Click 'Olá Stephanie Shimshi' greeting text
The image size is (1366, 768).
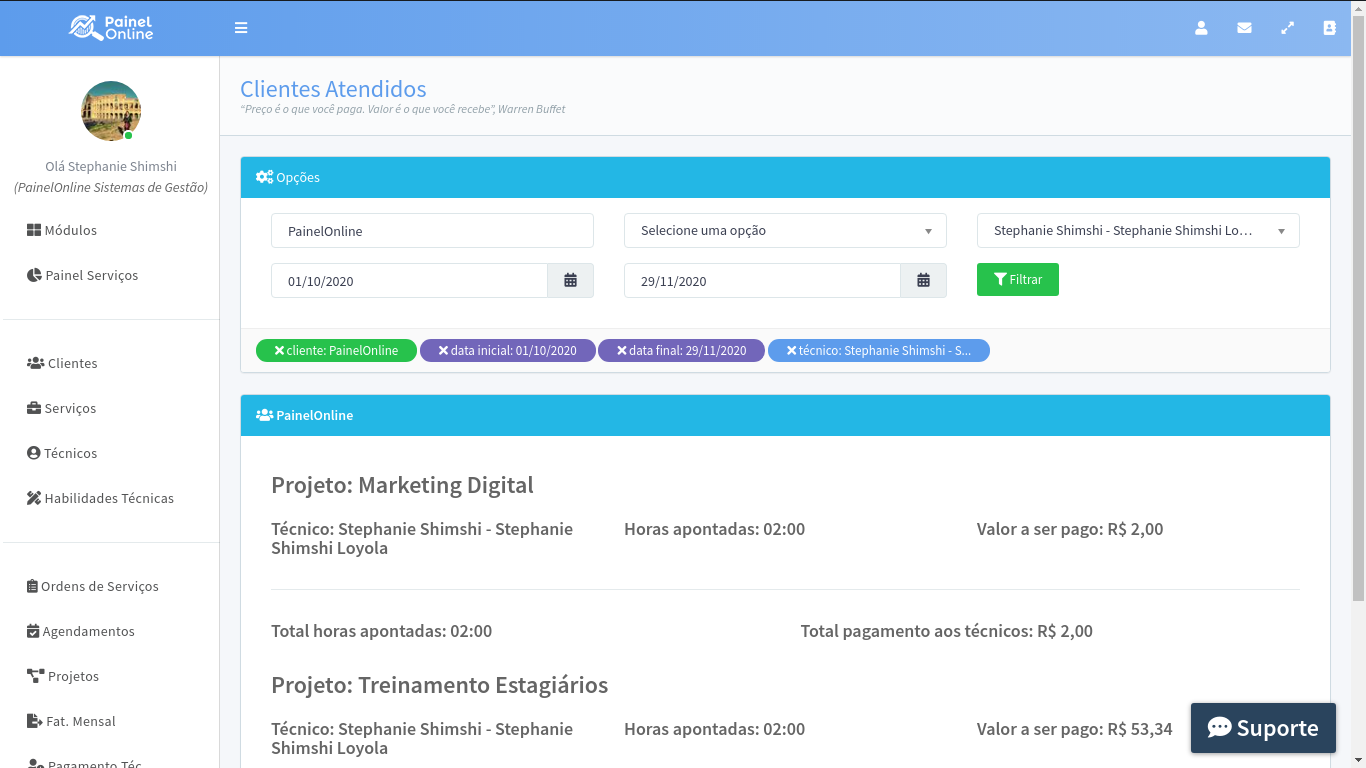(x=111, y=166)
